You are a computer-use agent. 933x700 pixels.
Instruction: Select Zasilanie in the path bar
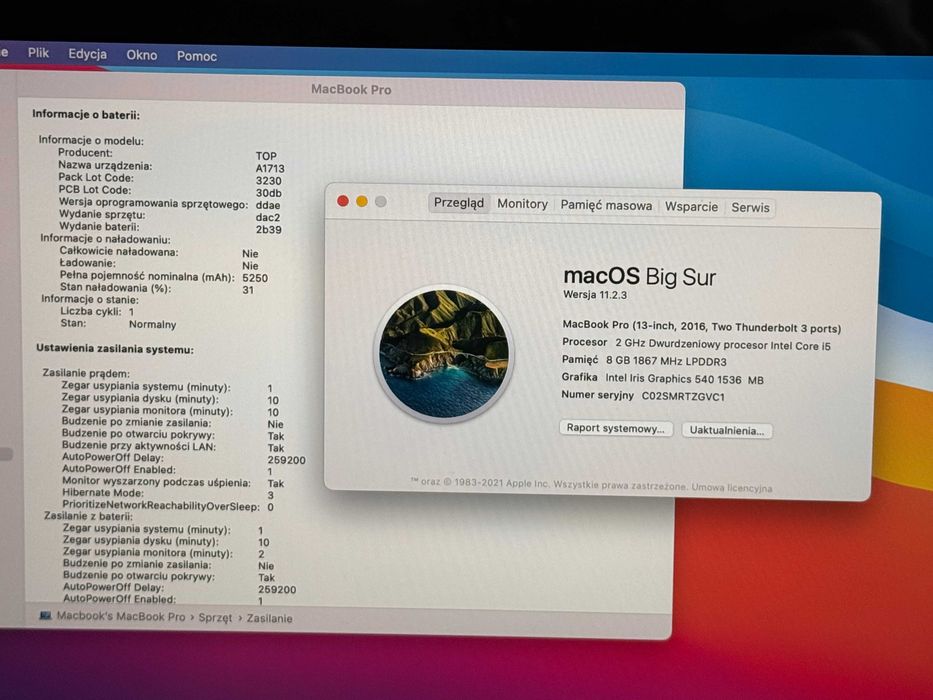(x=270, y=618)
